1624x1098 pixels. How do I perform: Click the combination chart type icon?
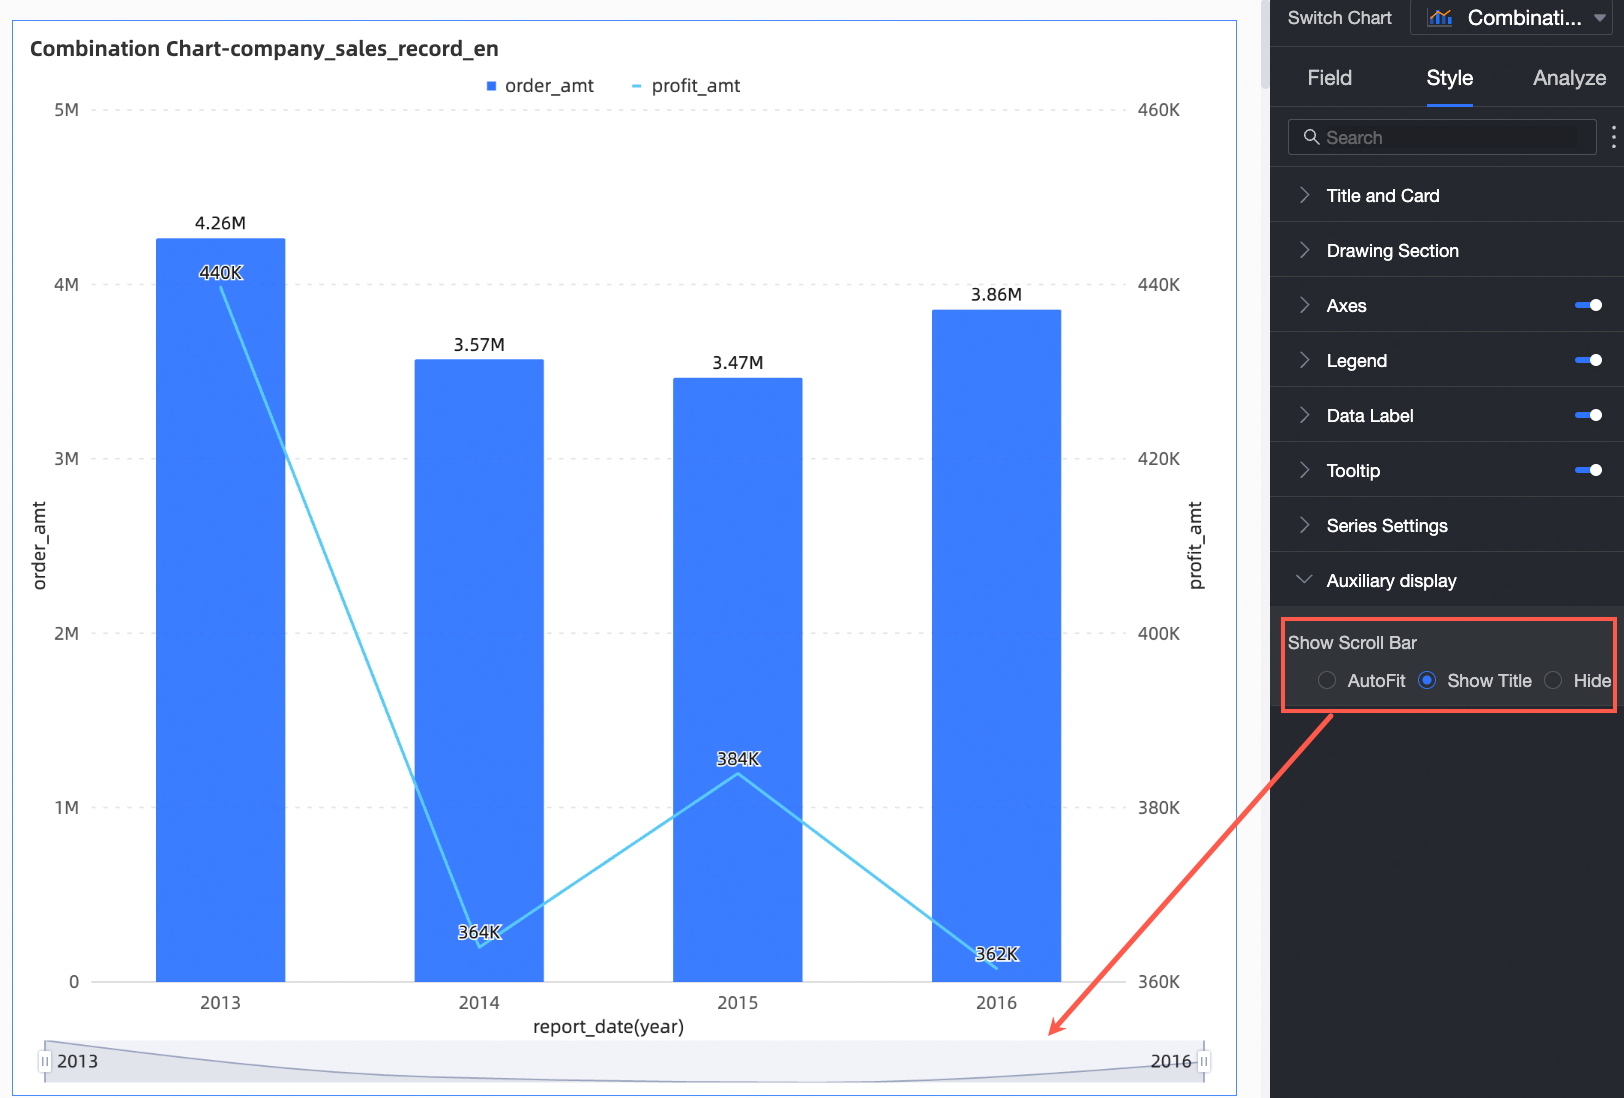pyautogui.click(x=1440, y=18)
